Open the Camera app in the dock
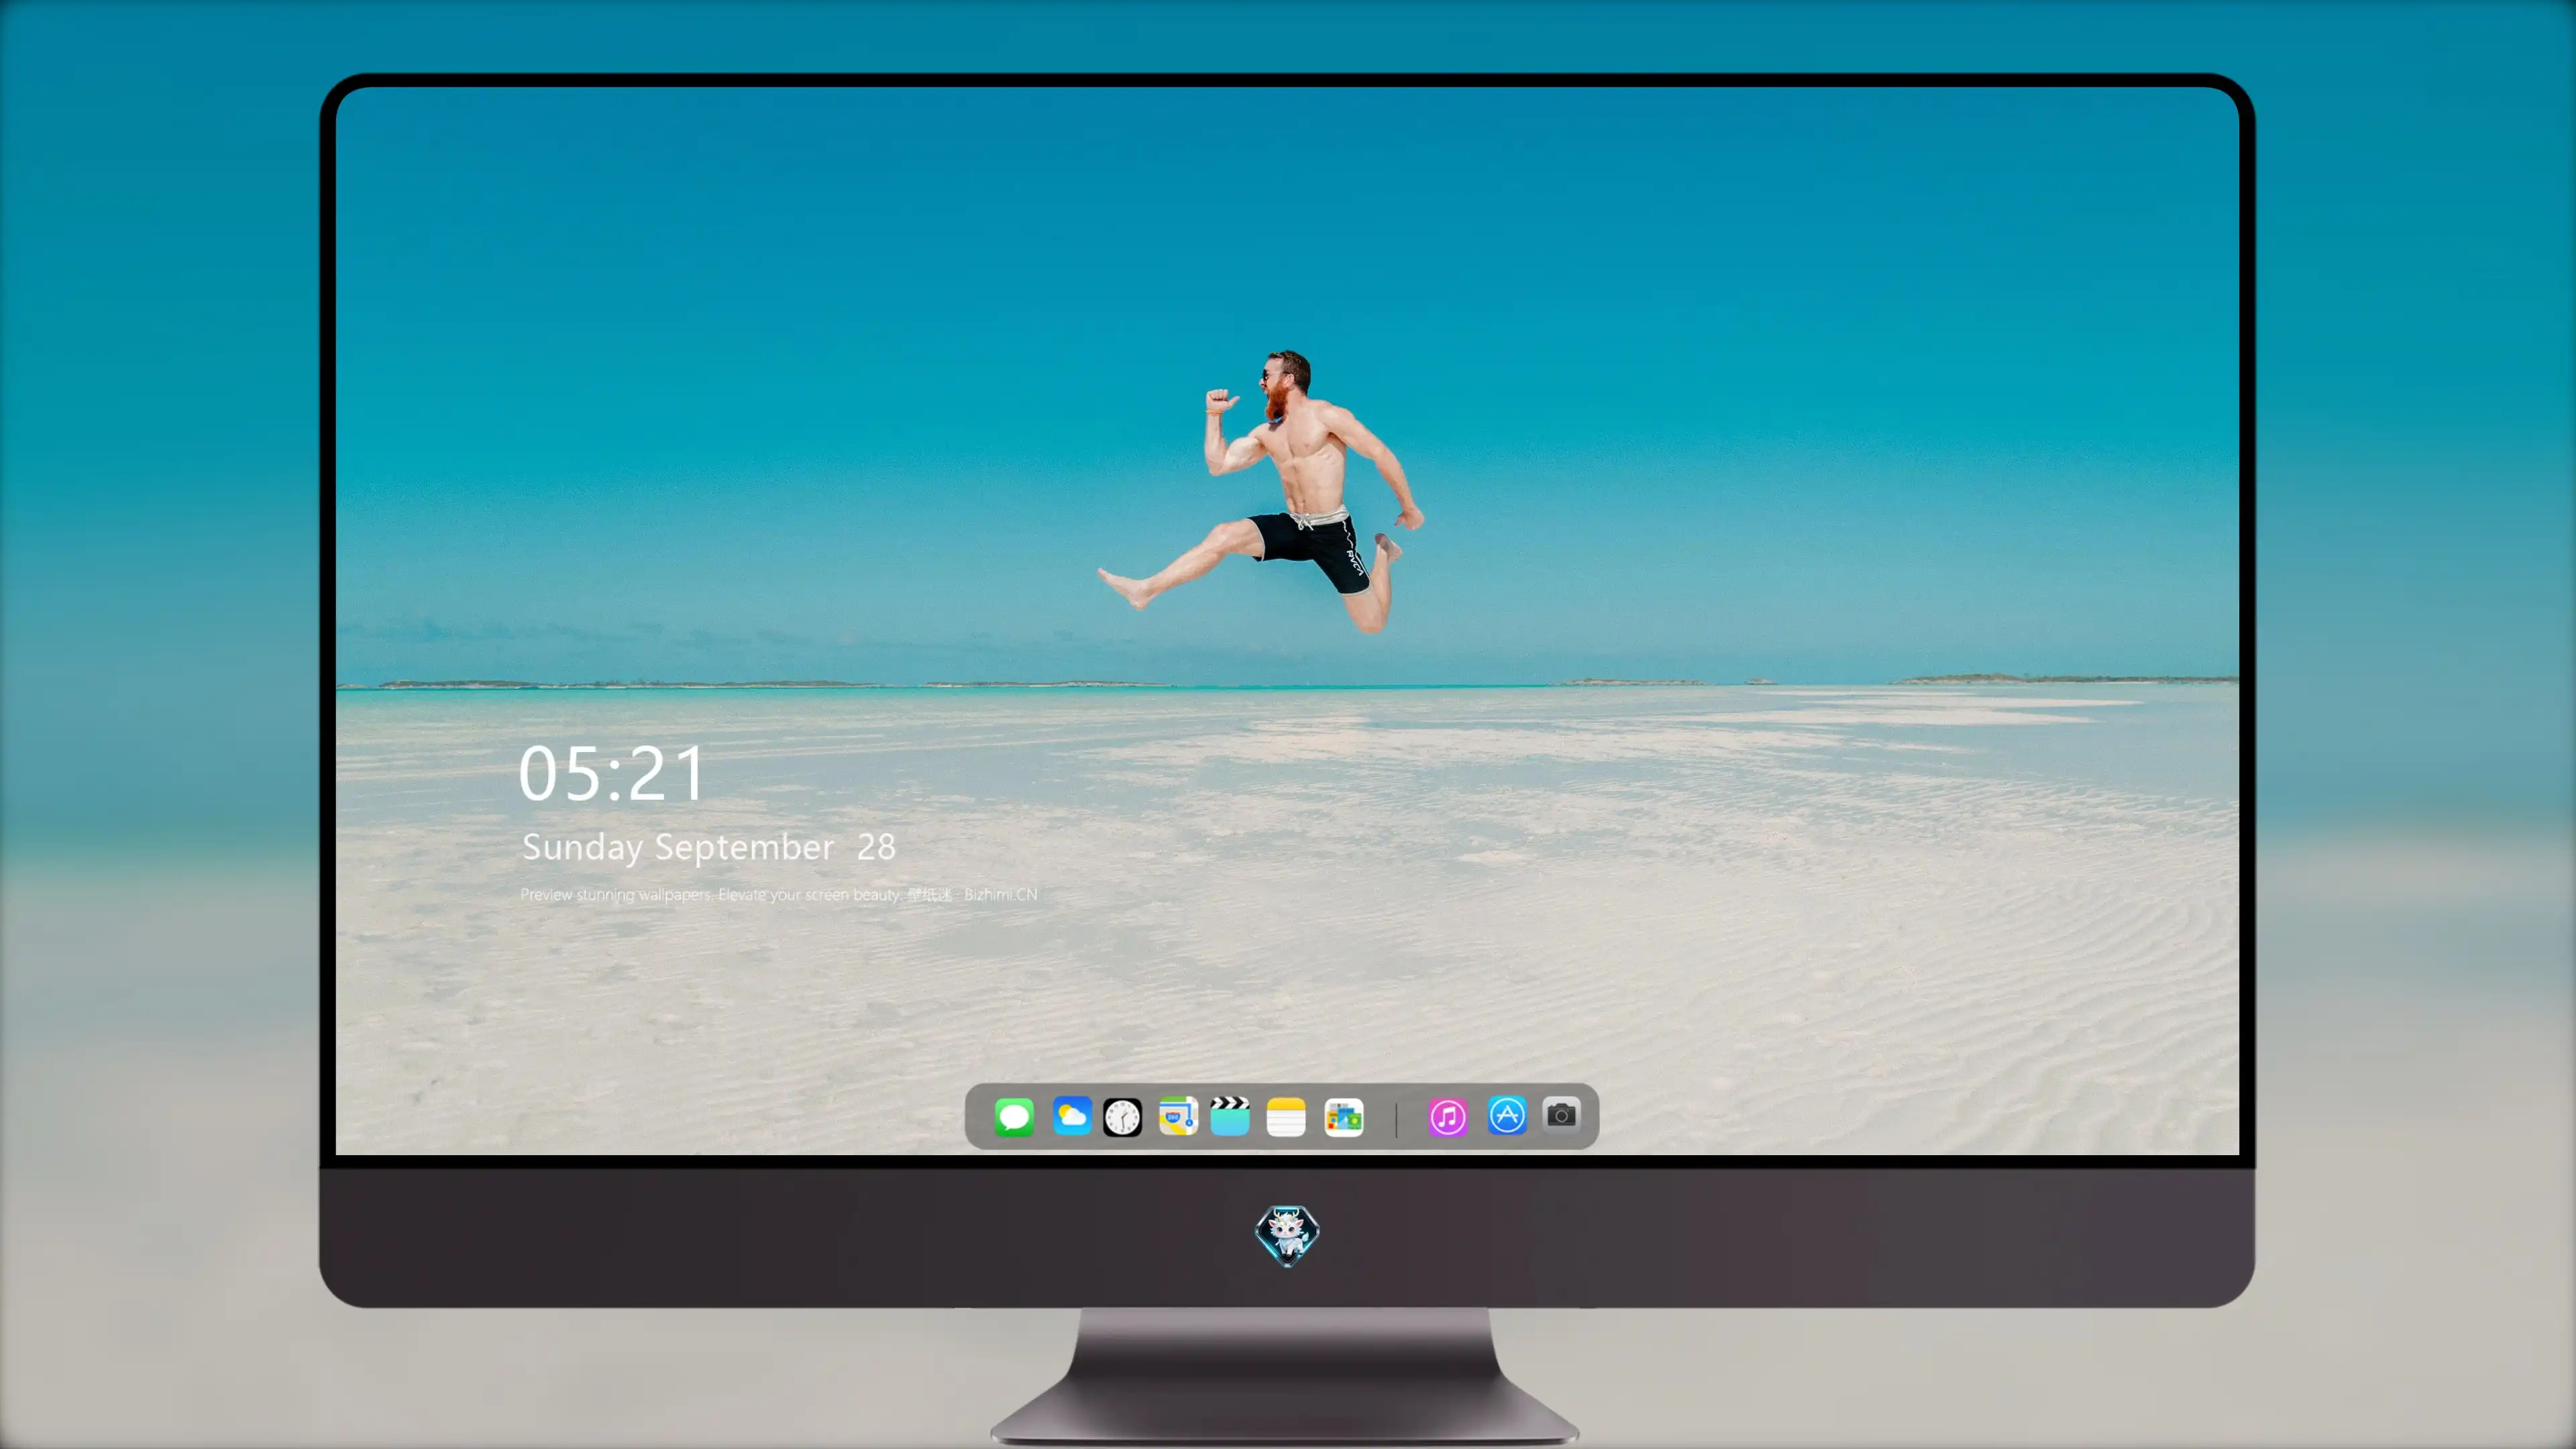2576x1449 pixels. (x=1561, y=1115)
